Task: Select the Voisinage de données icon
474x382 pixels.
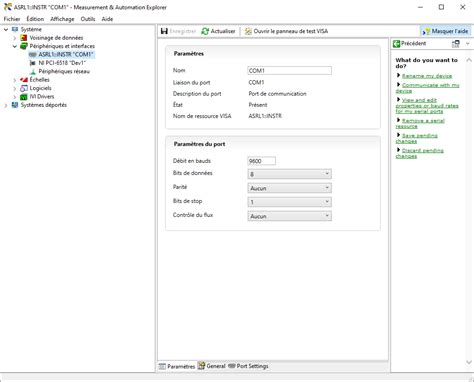Action: 24,38
